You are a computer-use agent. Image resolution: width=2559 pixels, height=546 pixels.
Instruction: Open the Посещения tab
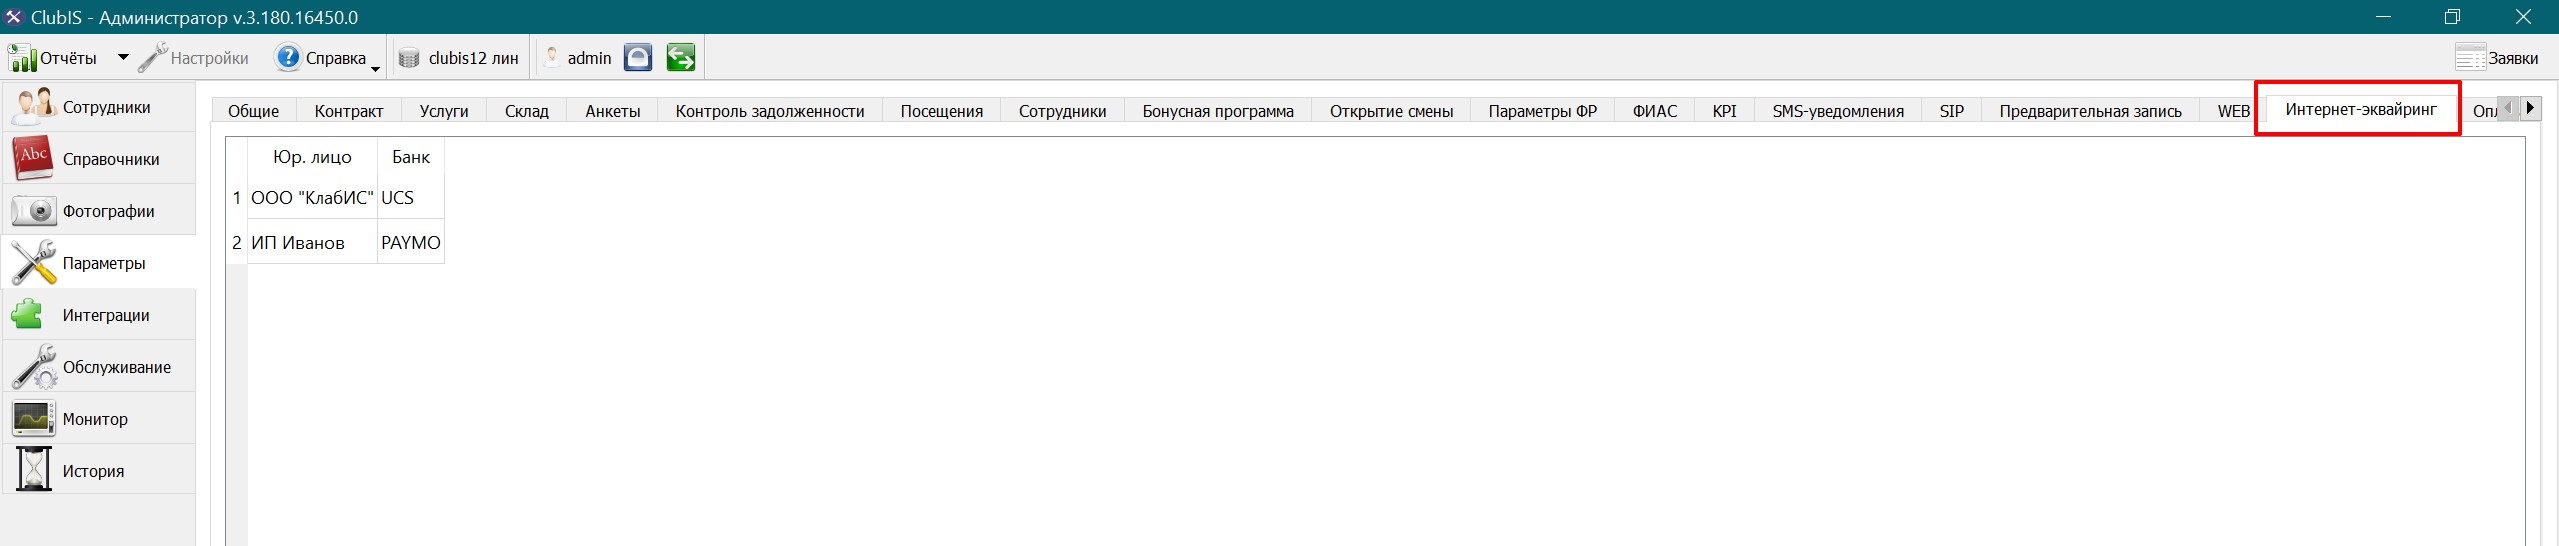click(942, 111)
